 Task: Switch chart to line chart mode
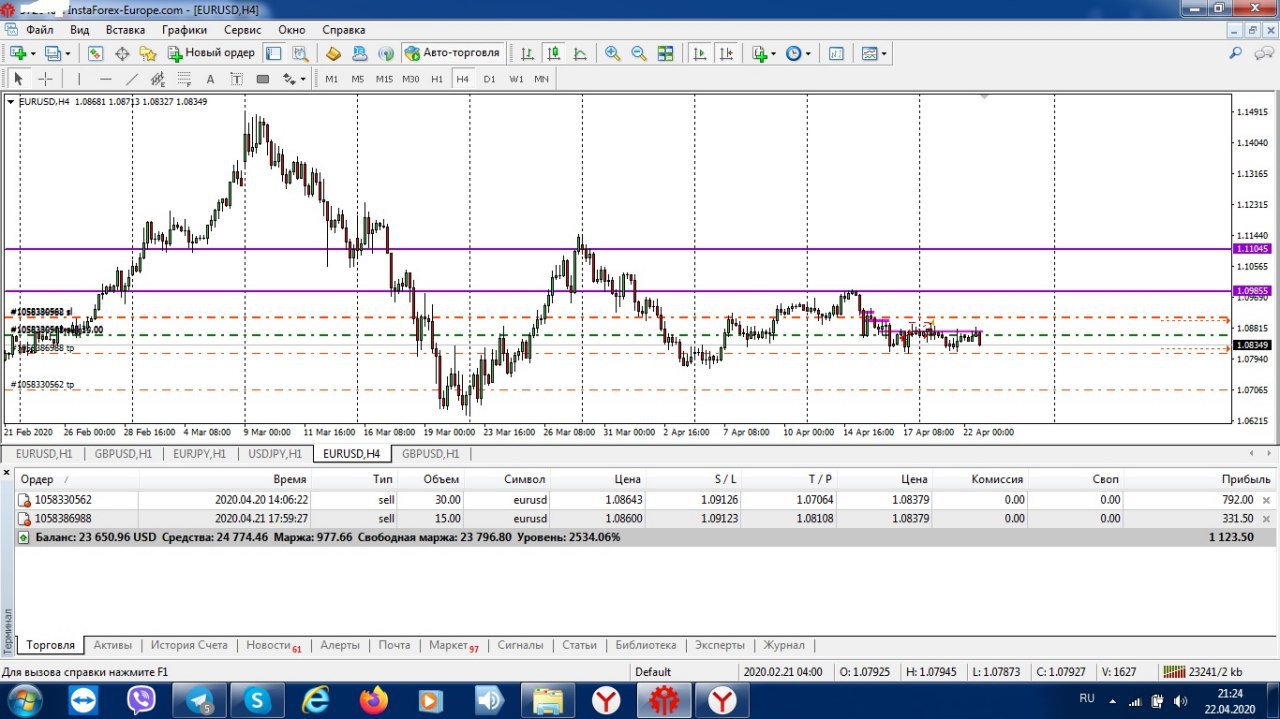click(579, 53)
